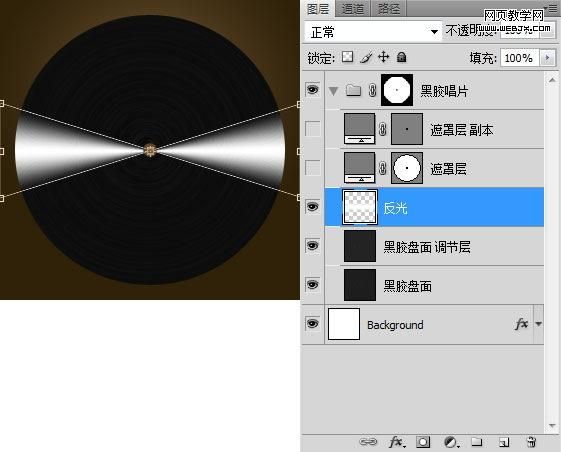The image size is (561, 452).
Task: Select layer named 黑胶盘面 调节层
Action: point(427,247)
